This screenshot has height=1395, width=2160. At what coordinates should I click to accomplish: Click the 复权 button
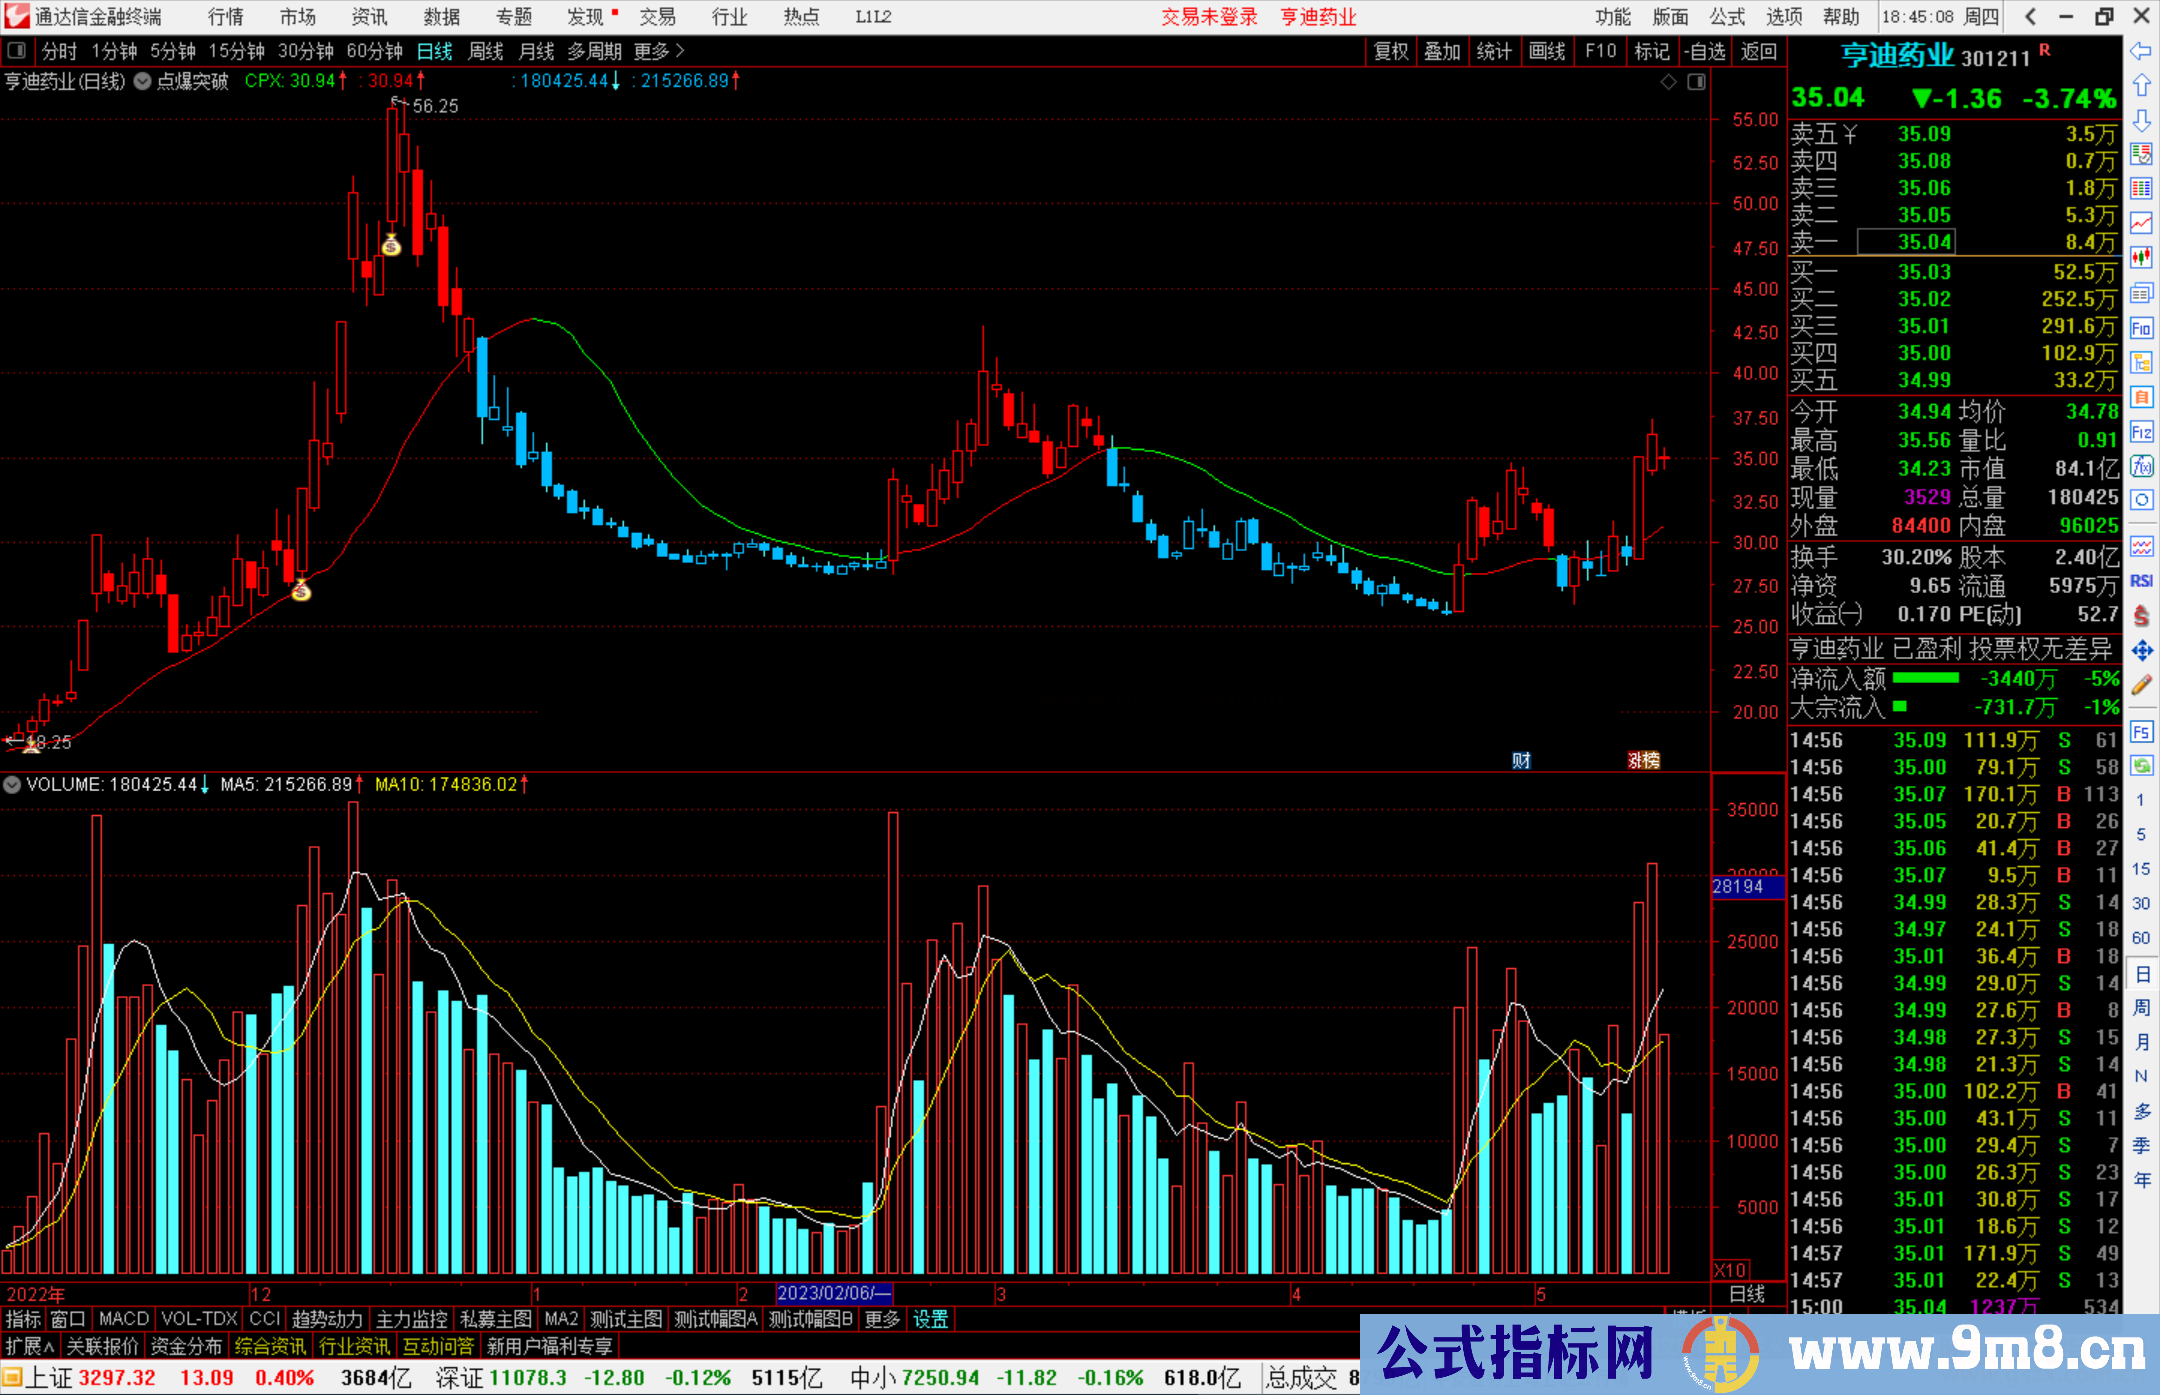pyautogui.click(x=1391, y=51)
